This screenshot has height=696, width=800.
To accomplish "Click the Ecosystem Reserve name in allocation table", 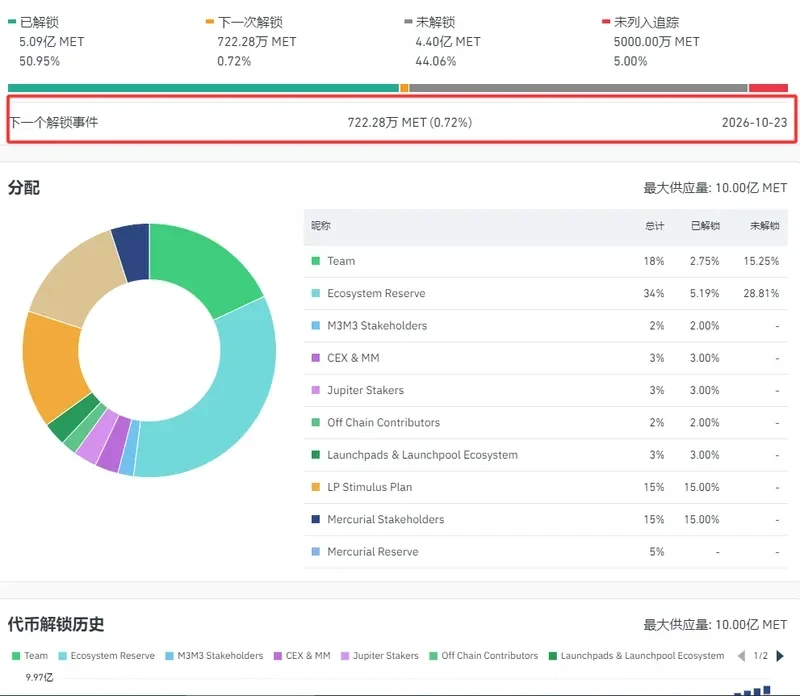I will [x=376, y=293].
